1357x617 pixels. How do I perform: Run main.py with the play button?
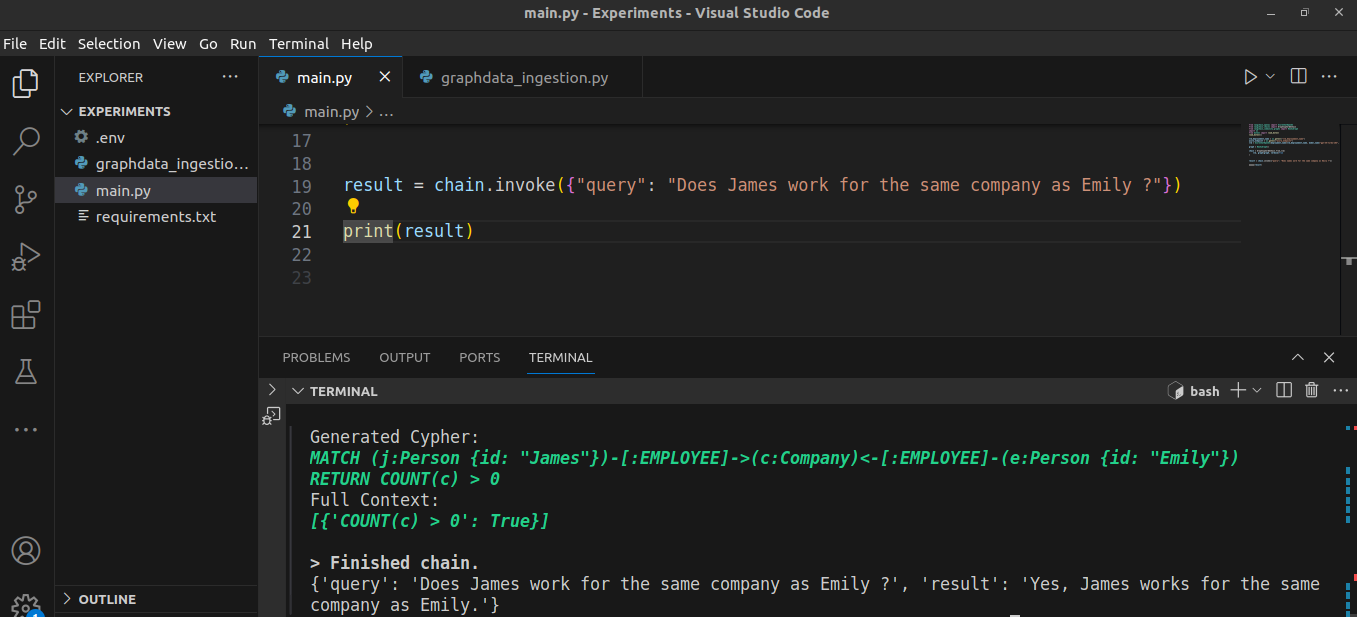(x=1249, y=76)
